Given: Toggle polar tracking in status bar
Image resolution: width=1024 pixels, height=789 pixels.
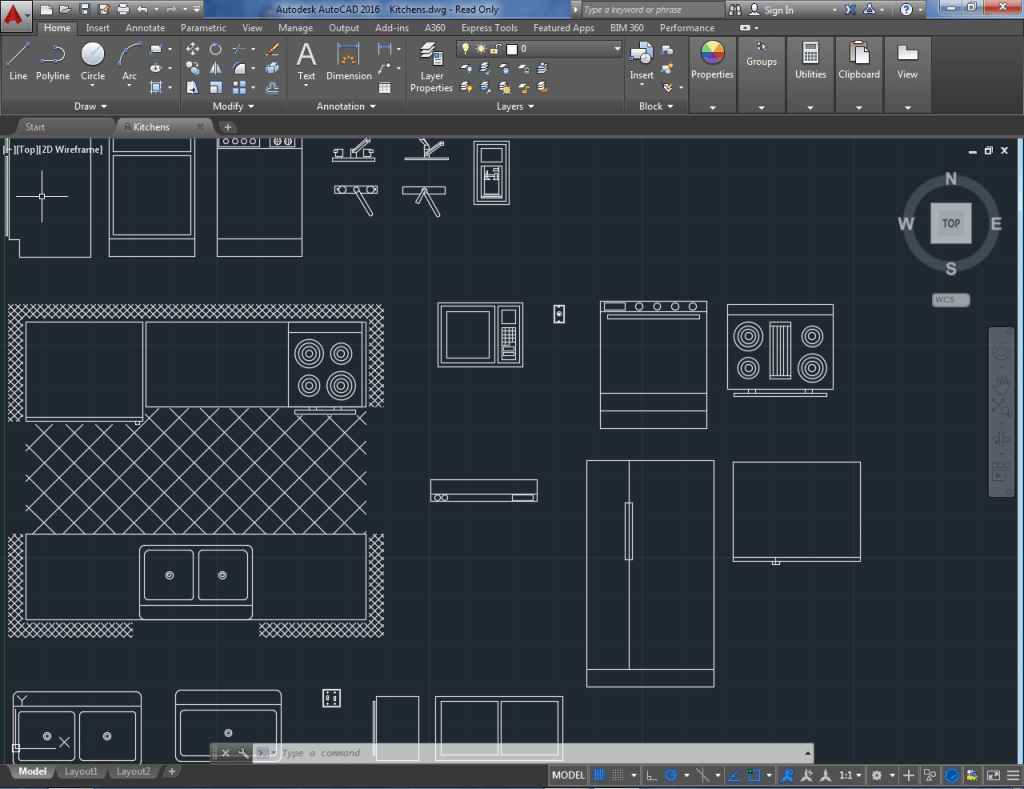Looking at the screenshot, I should tap(672, 775).
